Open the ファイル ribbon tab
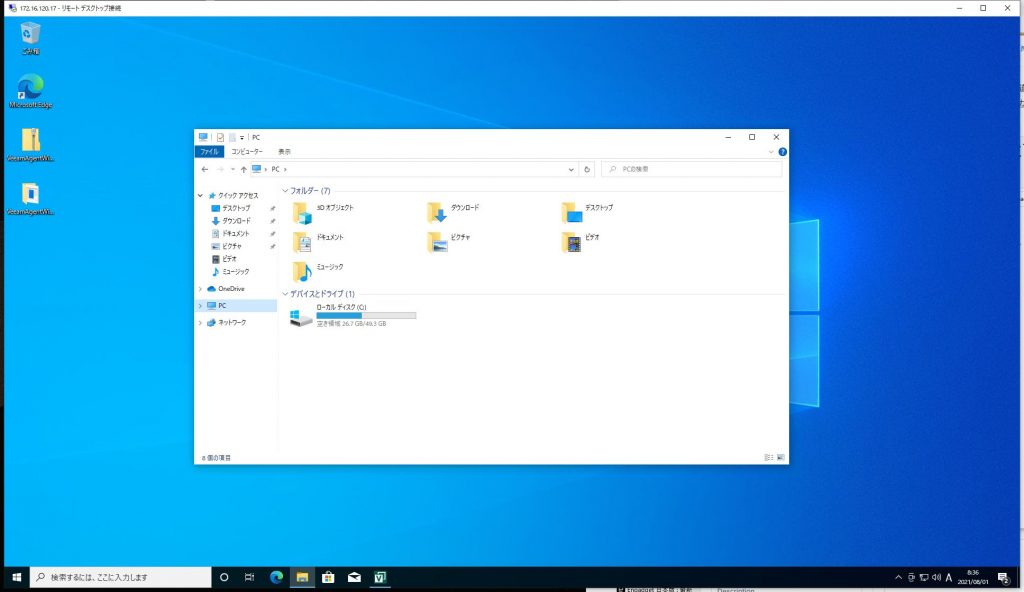This screenshot has width=1024, height=592. point(209,152)
